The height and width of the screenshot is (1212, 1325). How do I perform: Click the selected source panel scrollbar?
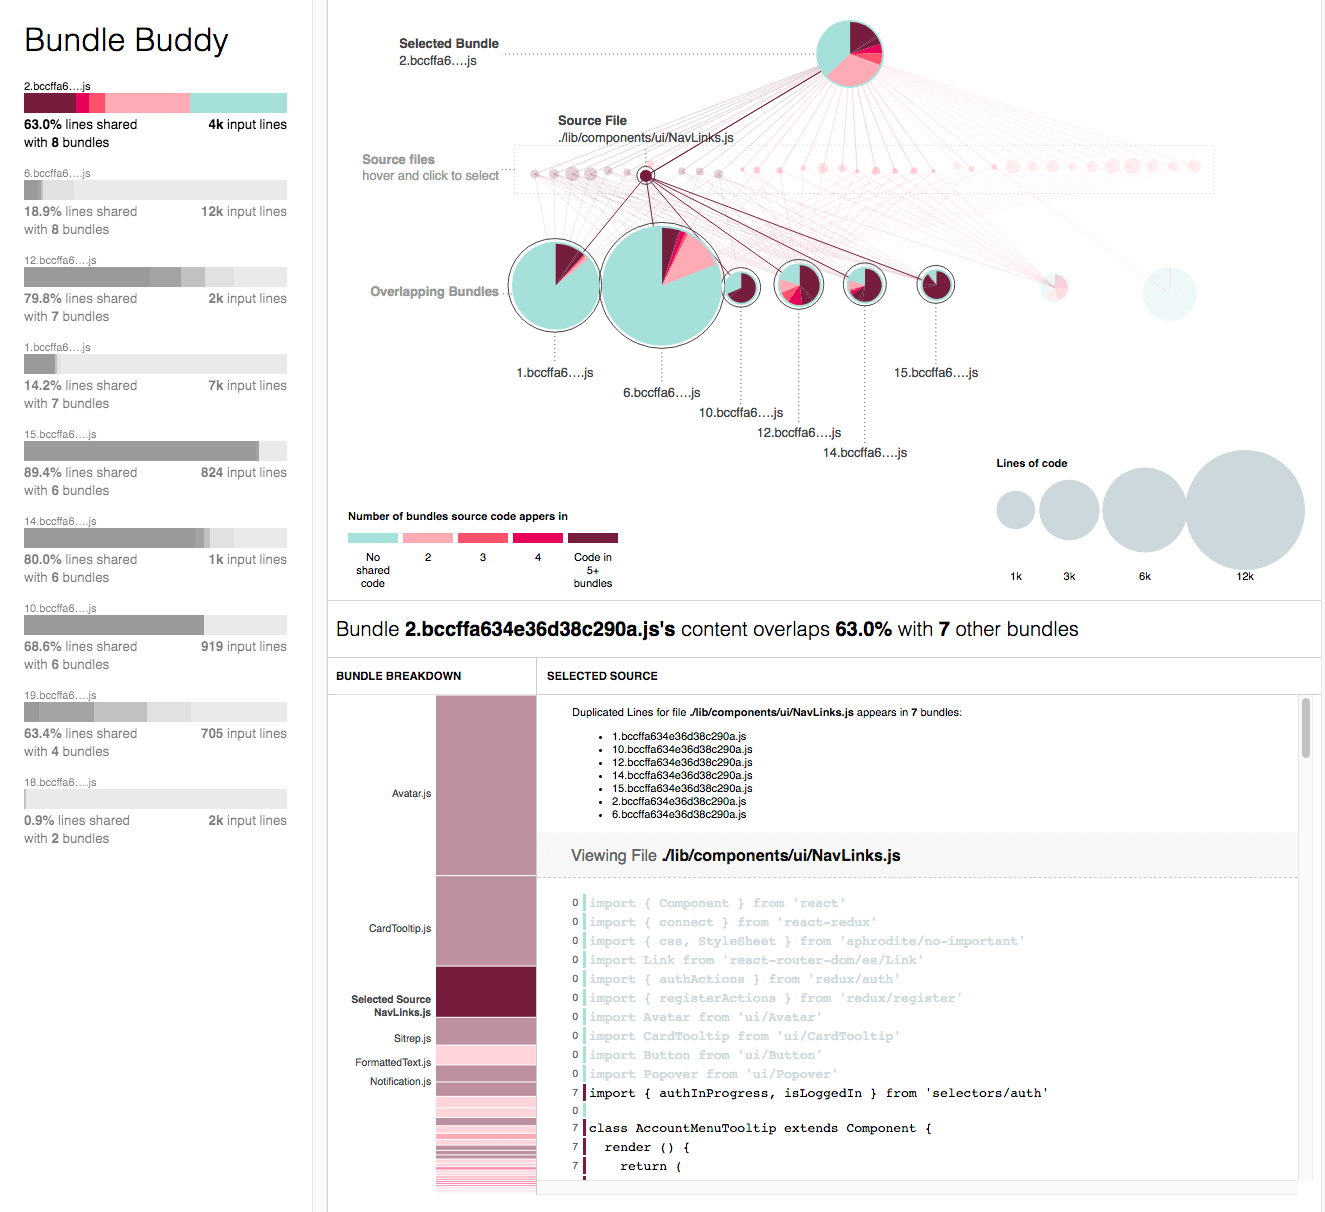coord(1306,728)
